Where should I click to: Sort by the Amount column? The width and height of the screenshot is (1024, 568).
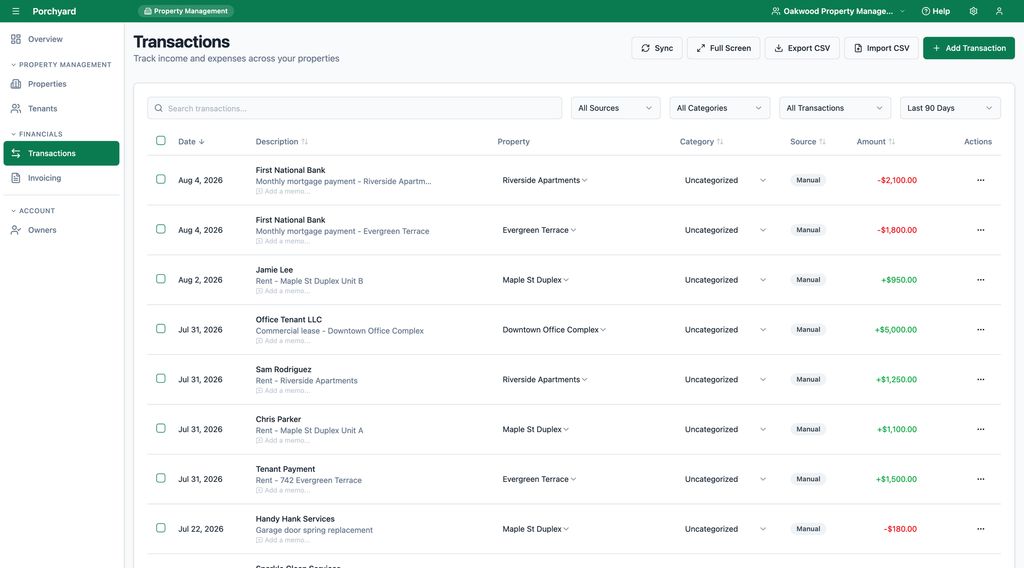876,142
